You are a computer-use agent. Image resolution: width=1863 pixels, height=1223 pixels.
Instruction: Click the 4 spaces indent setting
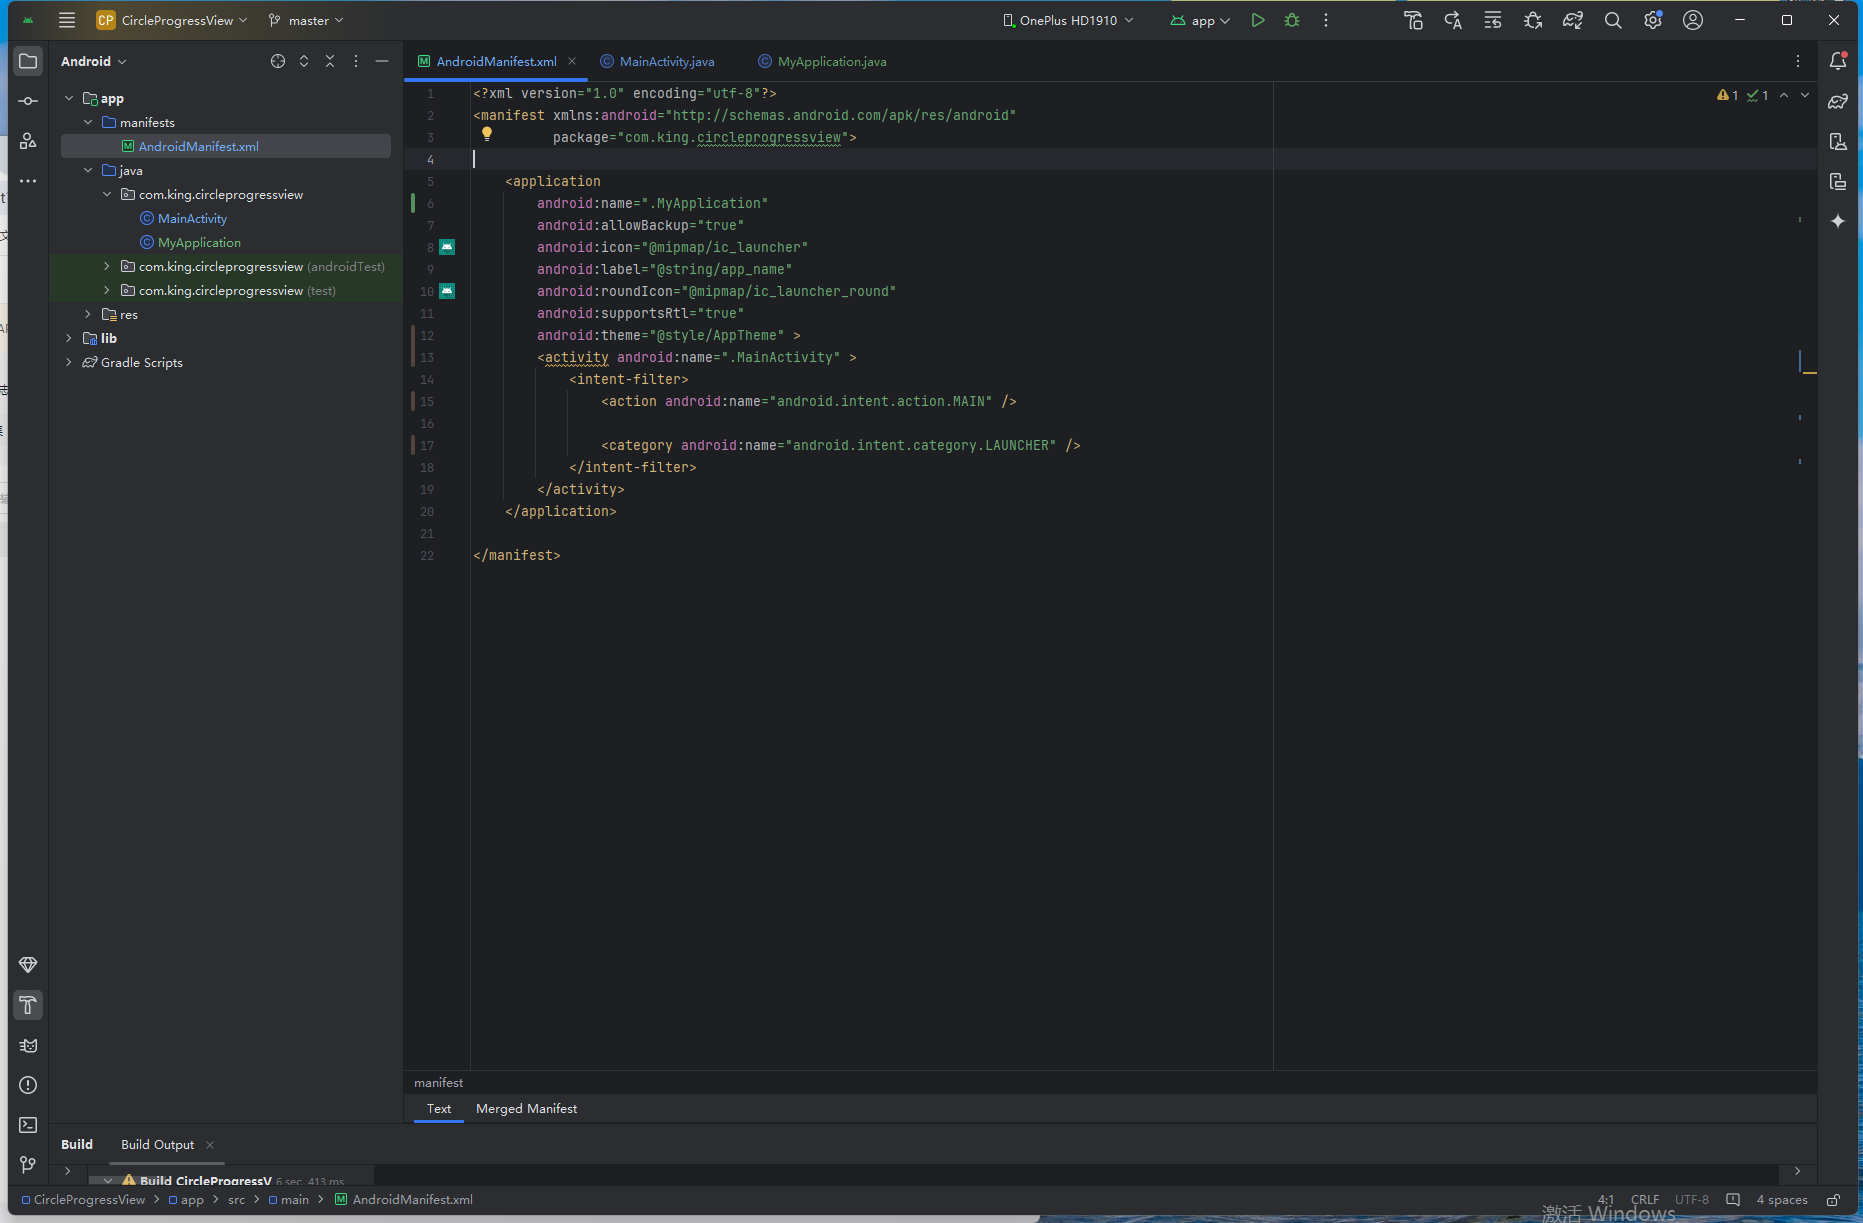pos(1782,1200)
